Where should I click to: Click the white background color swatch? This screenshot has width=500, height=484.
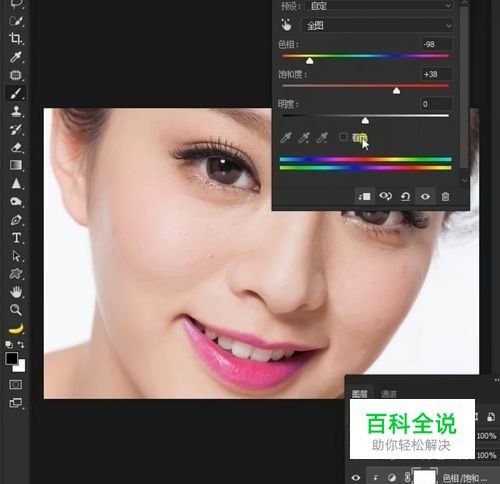(x=21, y=367)
